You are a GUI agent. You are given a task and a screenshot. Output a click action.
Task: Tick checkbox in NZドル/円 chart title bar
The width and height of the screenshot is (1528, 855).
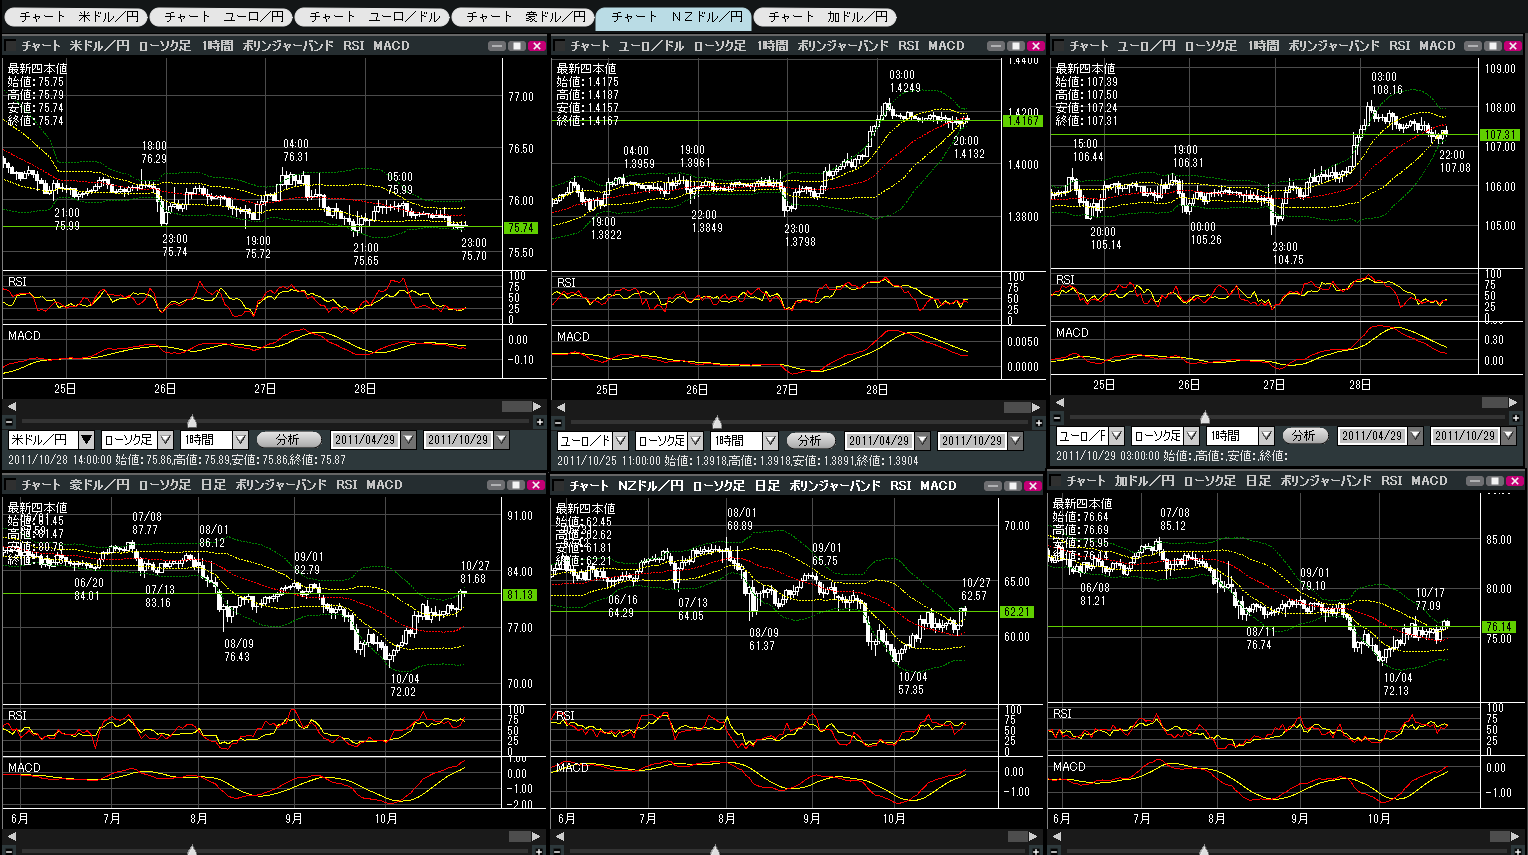click(560, 486)
